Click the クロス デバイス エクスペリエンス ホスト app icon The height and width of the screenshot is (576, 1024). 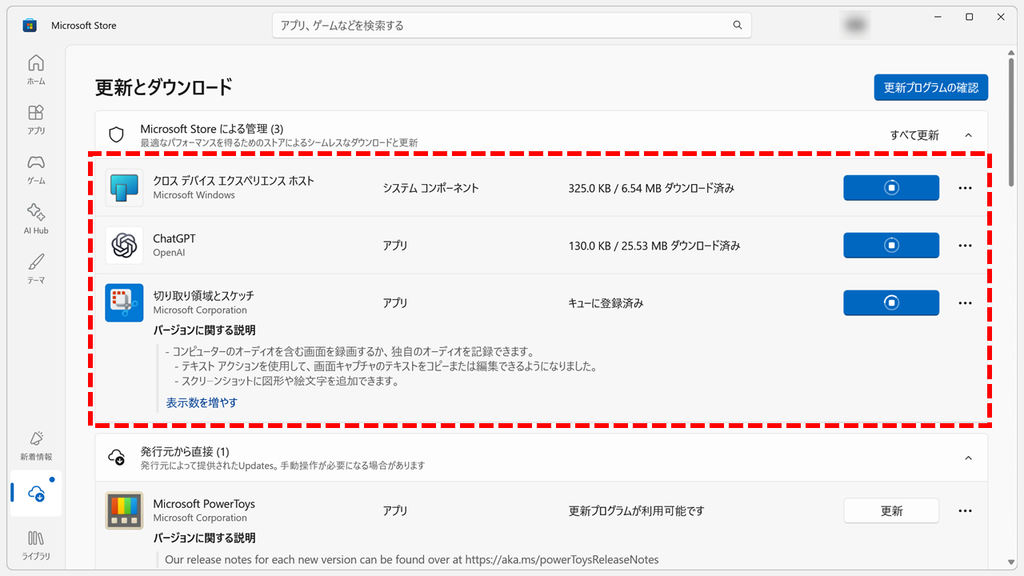coord(124,187)
